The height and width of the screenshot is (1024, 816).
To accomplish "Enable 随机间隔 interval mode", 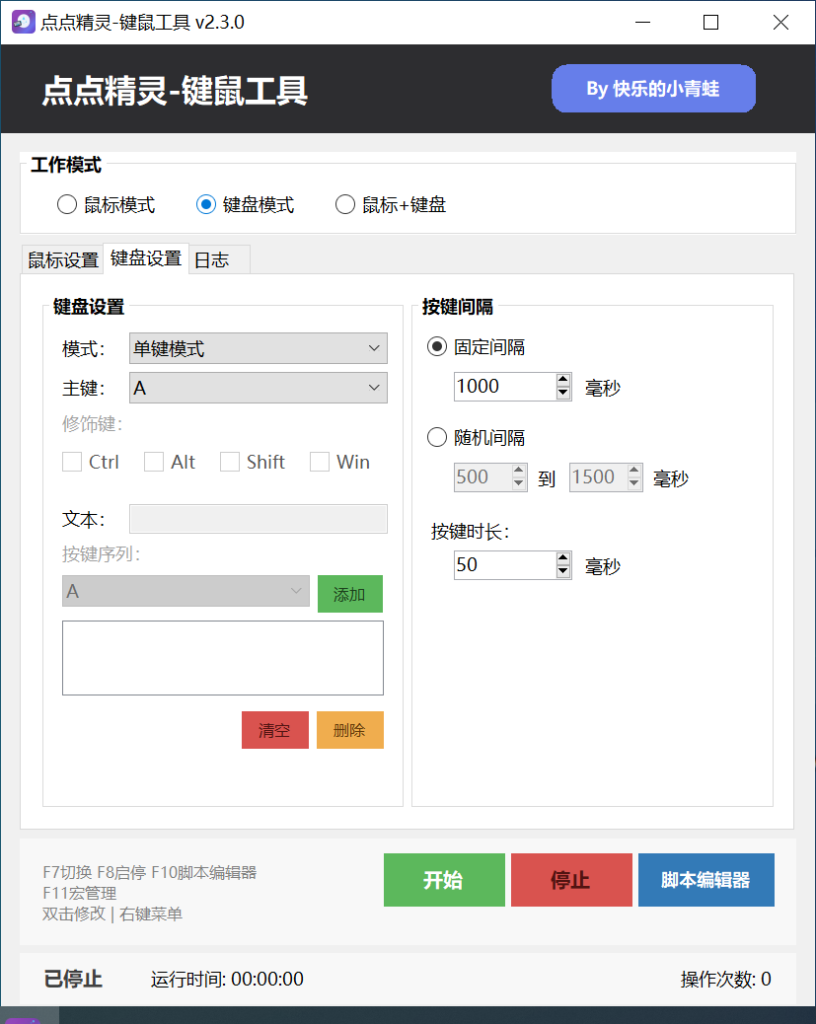I will point(436,437).
